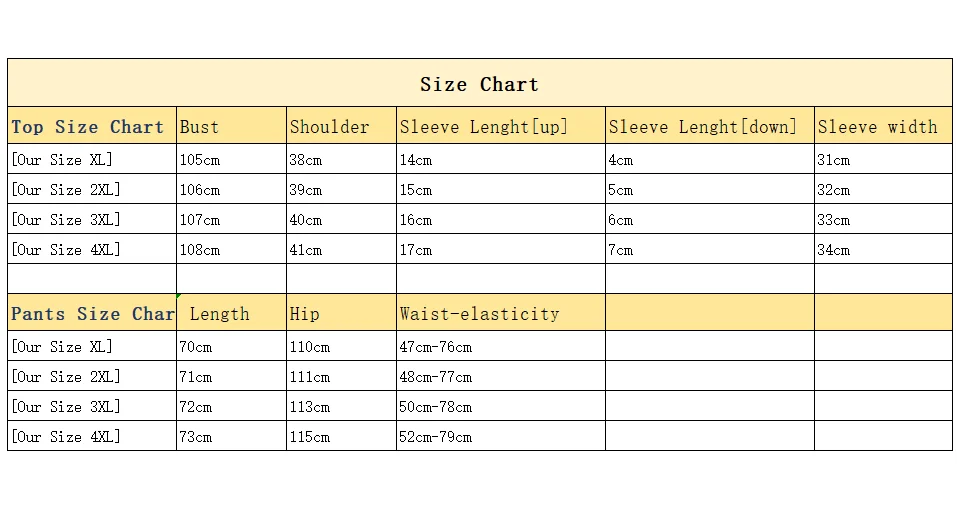
Task: Select the Pants Size Chart header cell
Action: tap(91, 314)
